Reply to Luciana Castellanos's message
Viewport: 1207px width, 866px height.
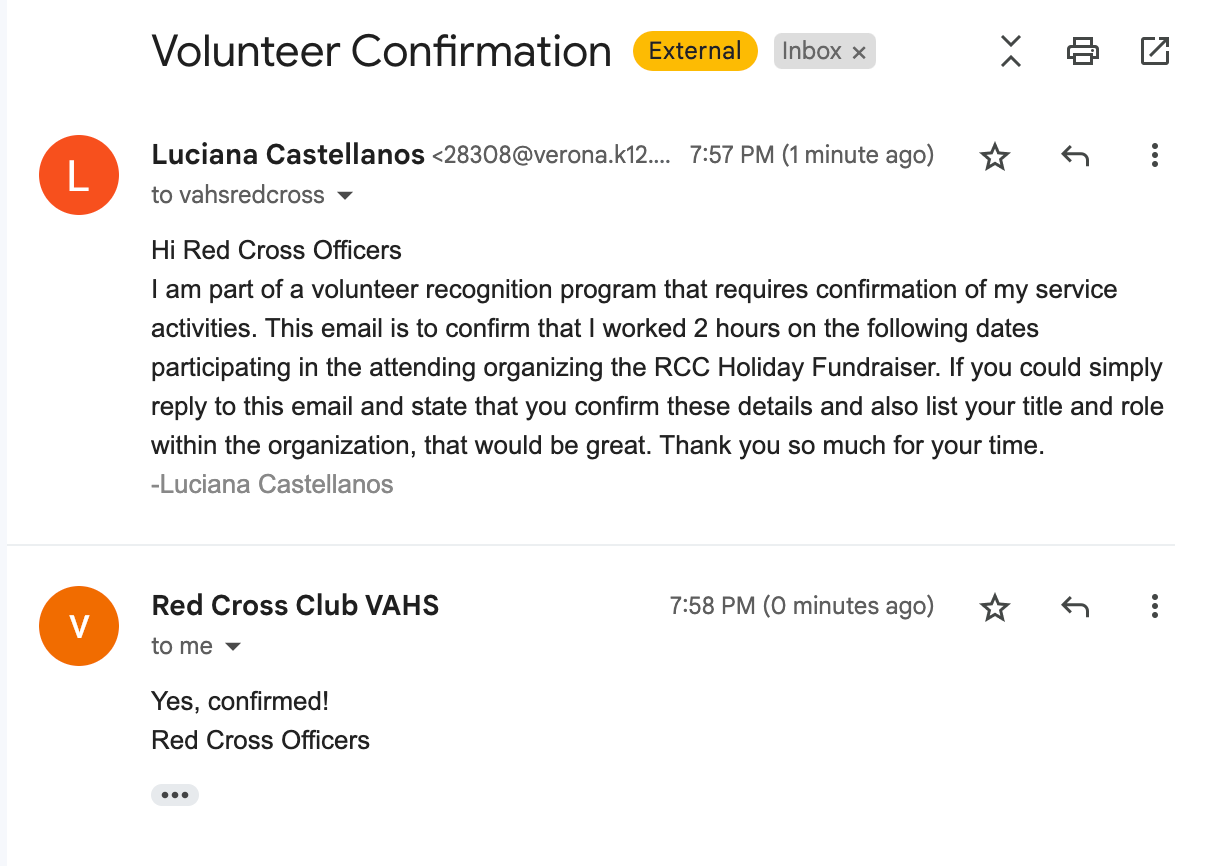click(1074, 156)
